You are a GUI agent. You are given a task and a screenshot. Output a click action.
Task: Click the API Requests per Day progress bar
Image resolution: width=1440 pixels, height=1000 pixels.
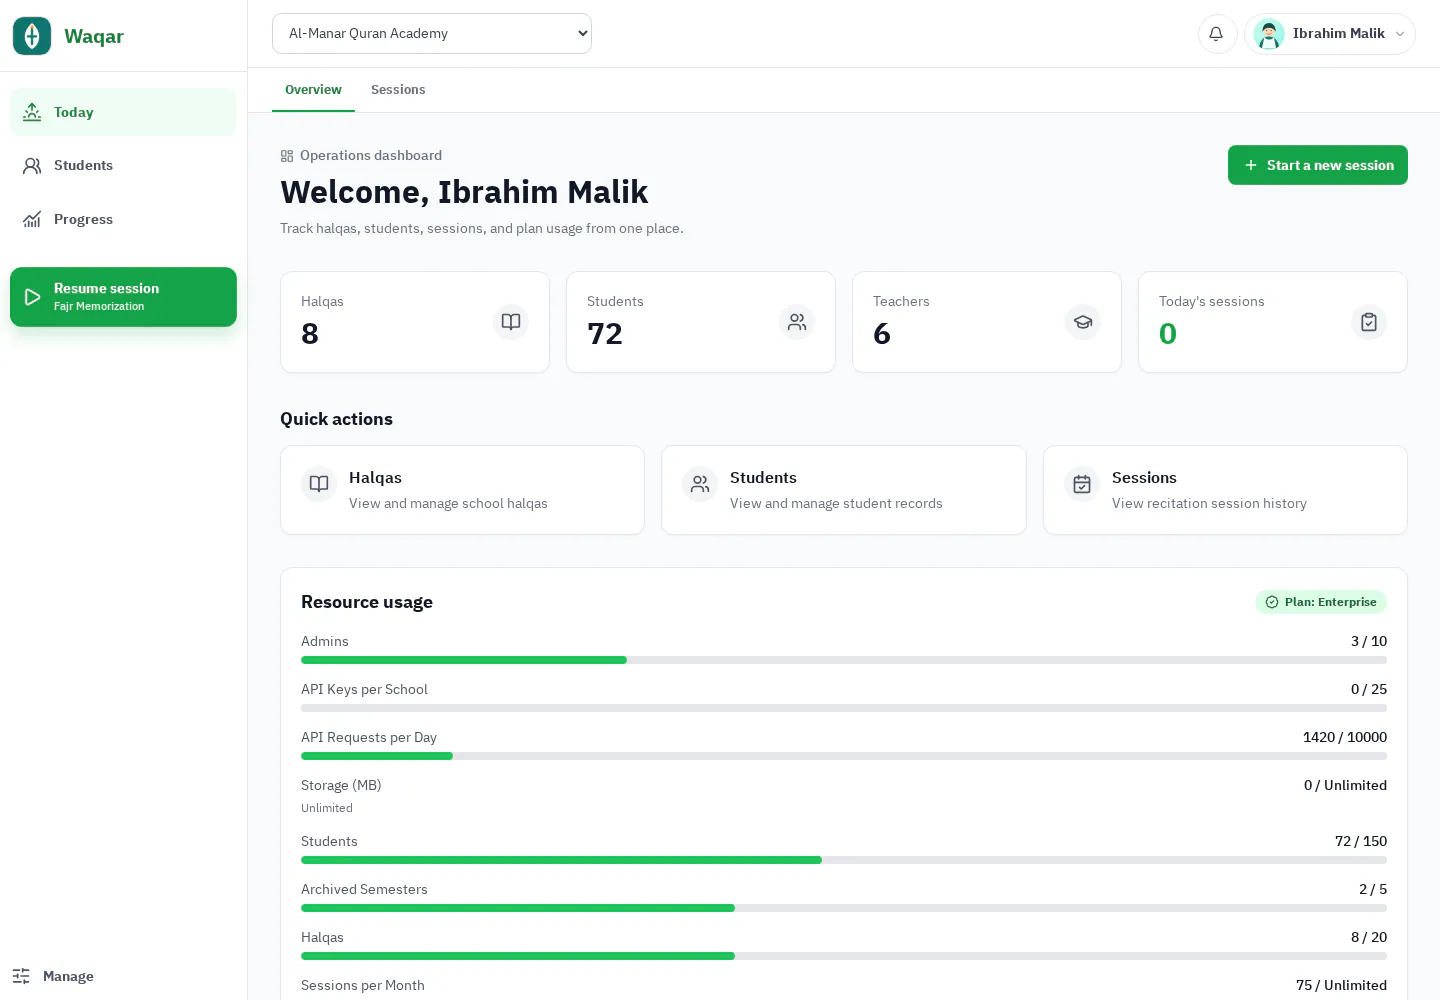pyautogui.click(x=844, y=756)
